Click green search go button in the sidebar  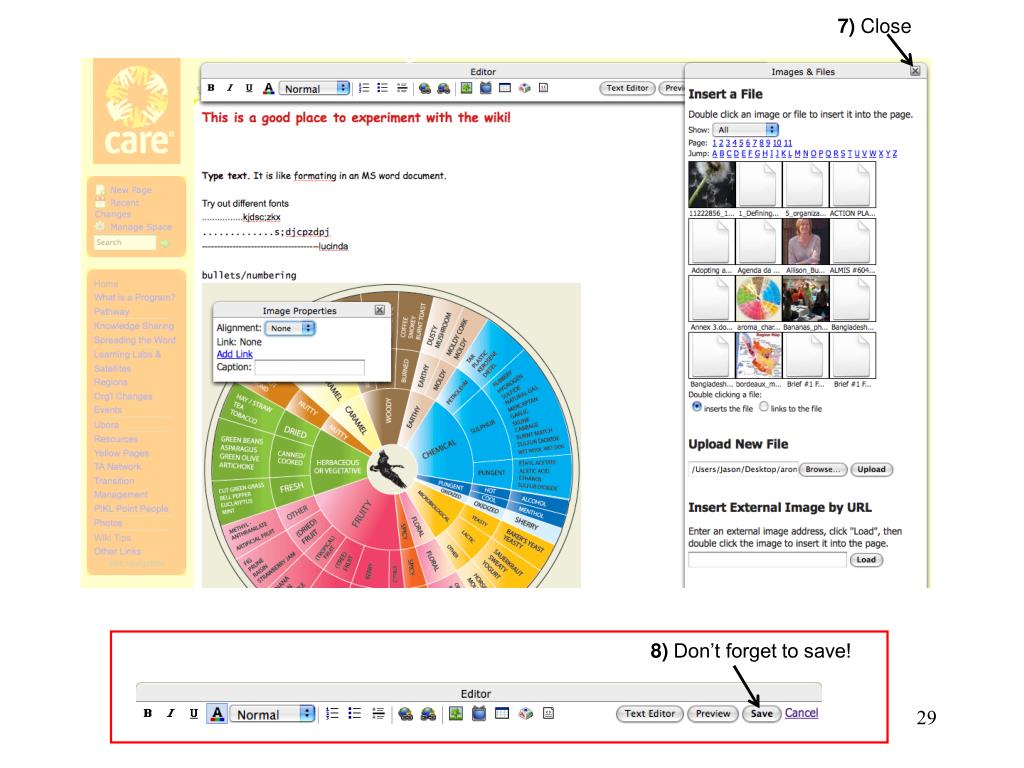pos(165,243)
